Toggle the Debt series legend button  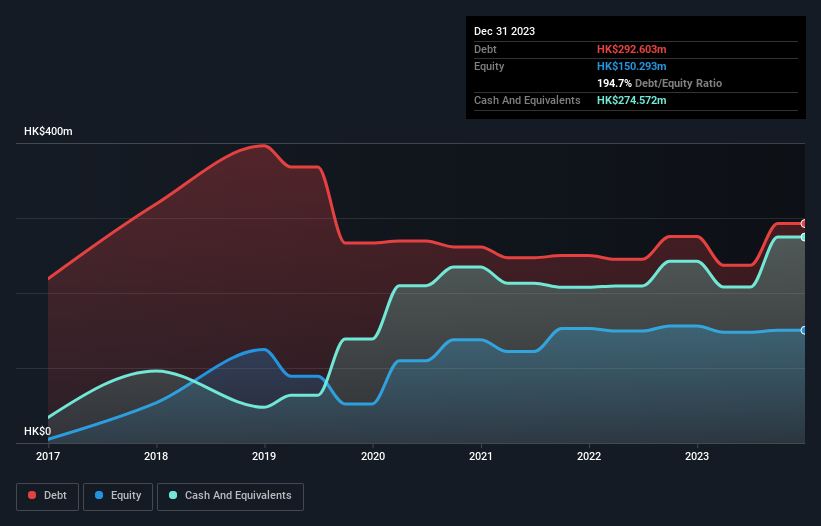pos(48,496)
